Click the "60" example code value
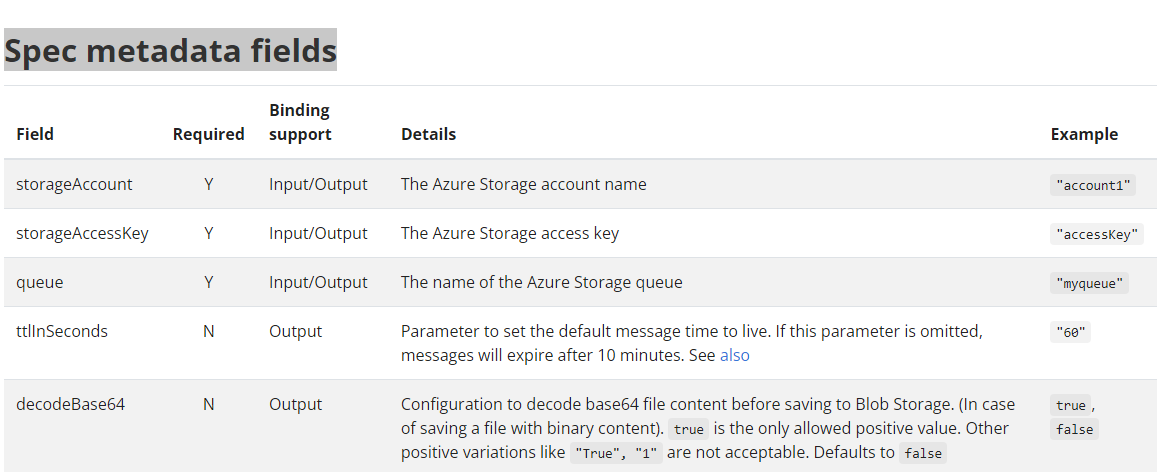The image size is (1157, 472). [x=1070, y=332]
